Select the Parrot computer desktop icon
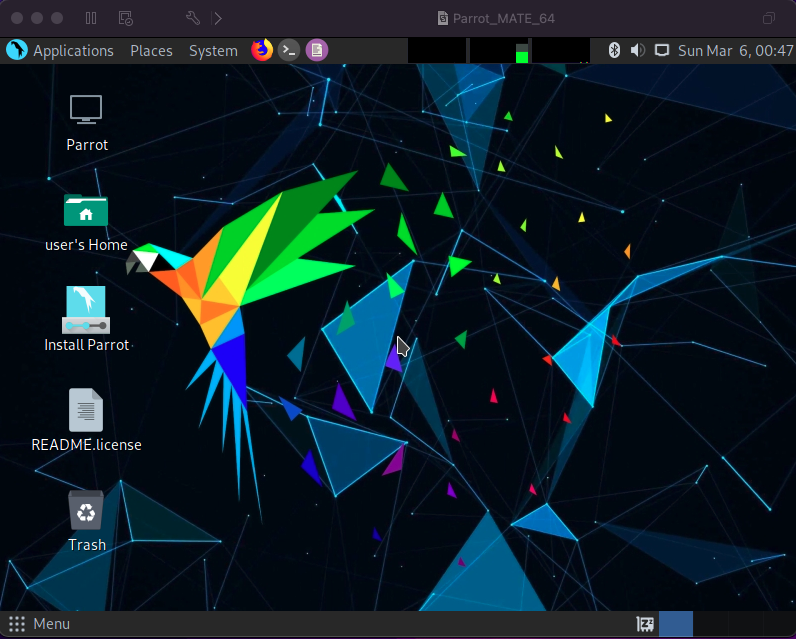The width and height of the screenshot is (796, 639). [x=86, y=109]
